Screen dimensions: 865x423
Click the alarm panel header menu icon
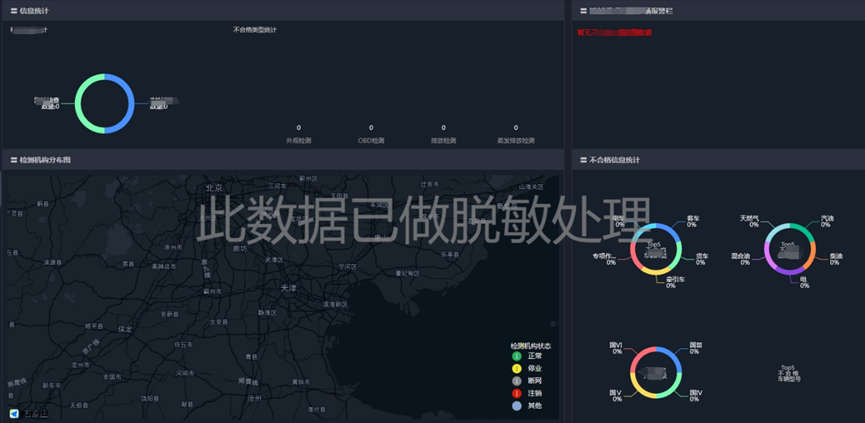(x=583, y=10)
